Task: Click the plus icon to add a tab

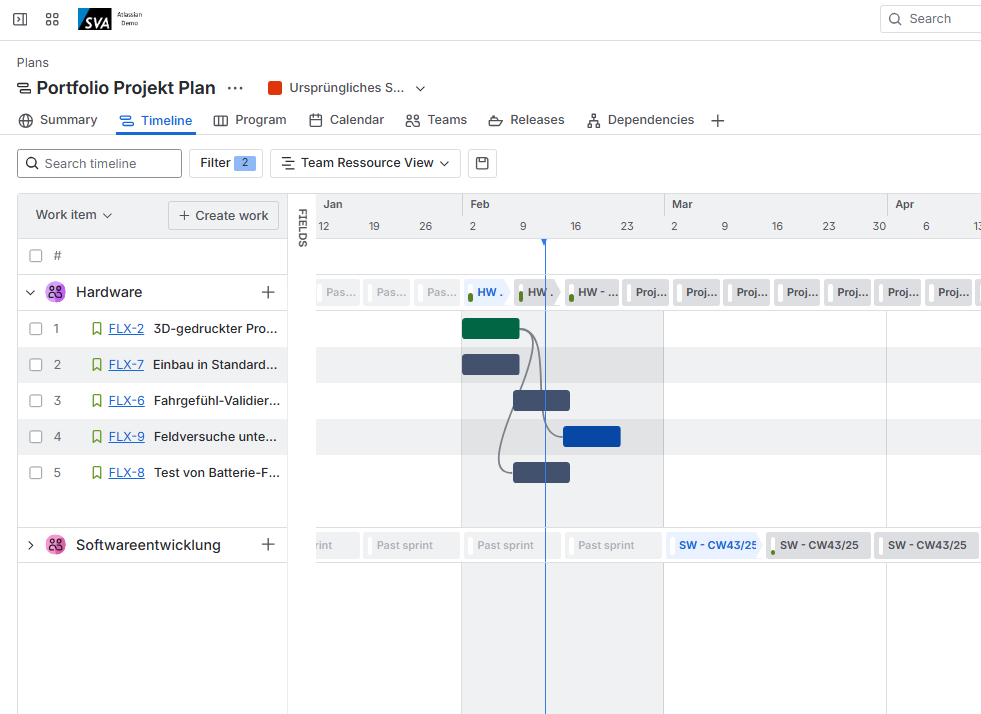Action: click(717, 121)
